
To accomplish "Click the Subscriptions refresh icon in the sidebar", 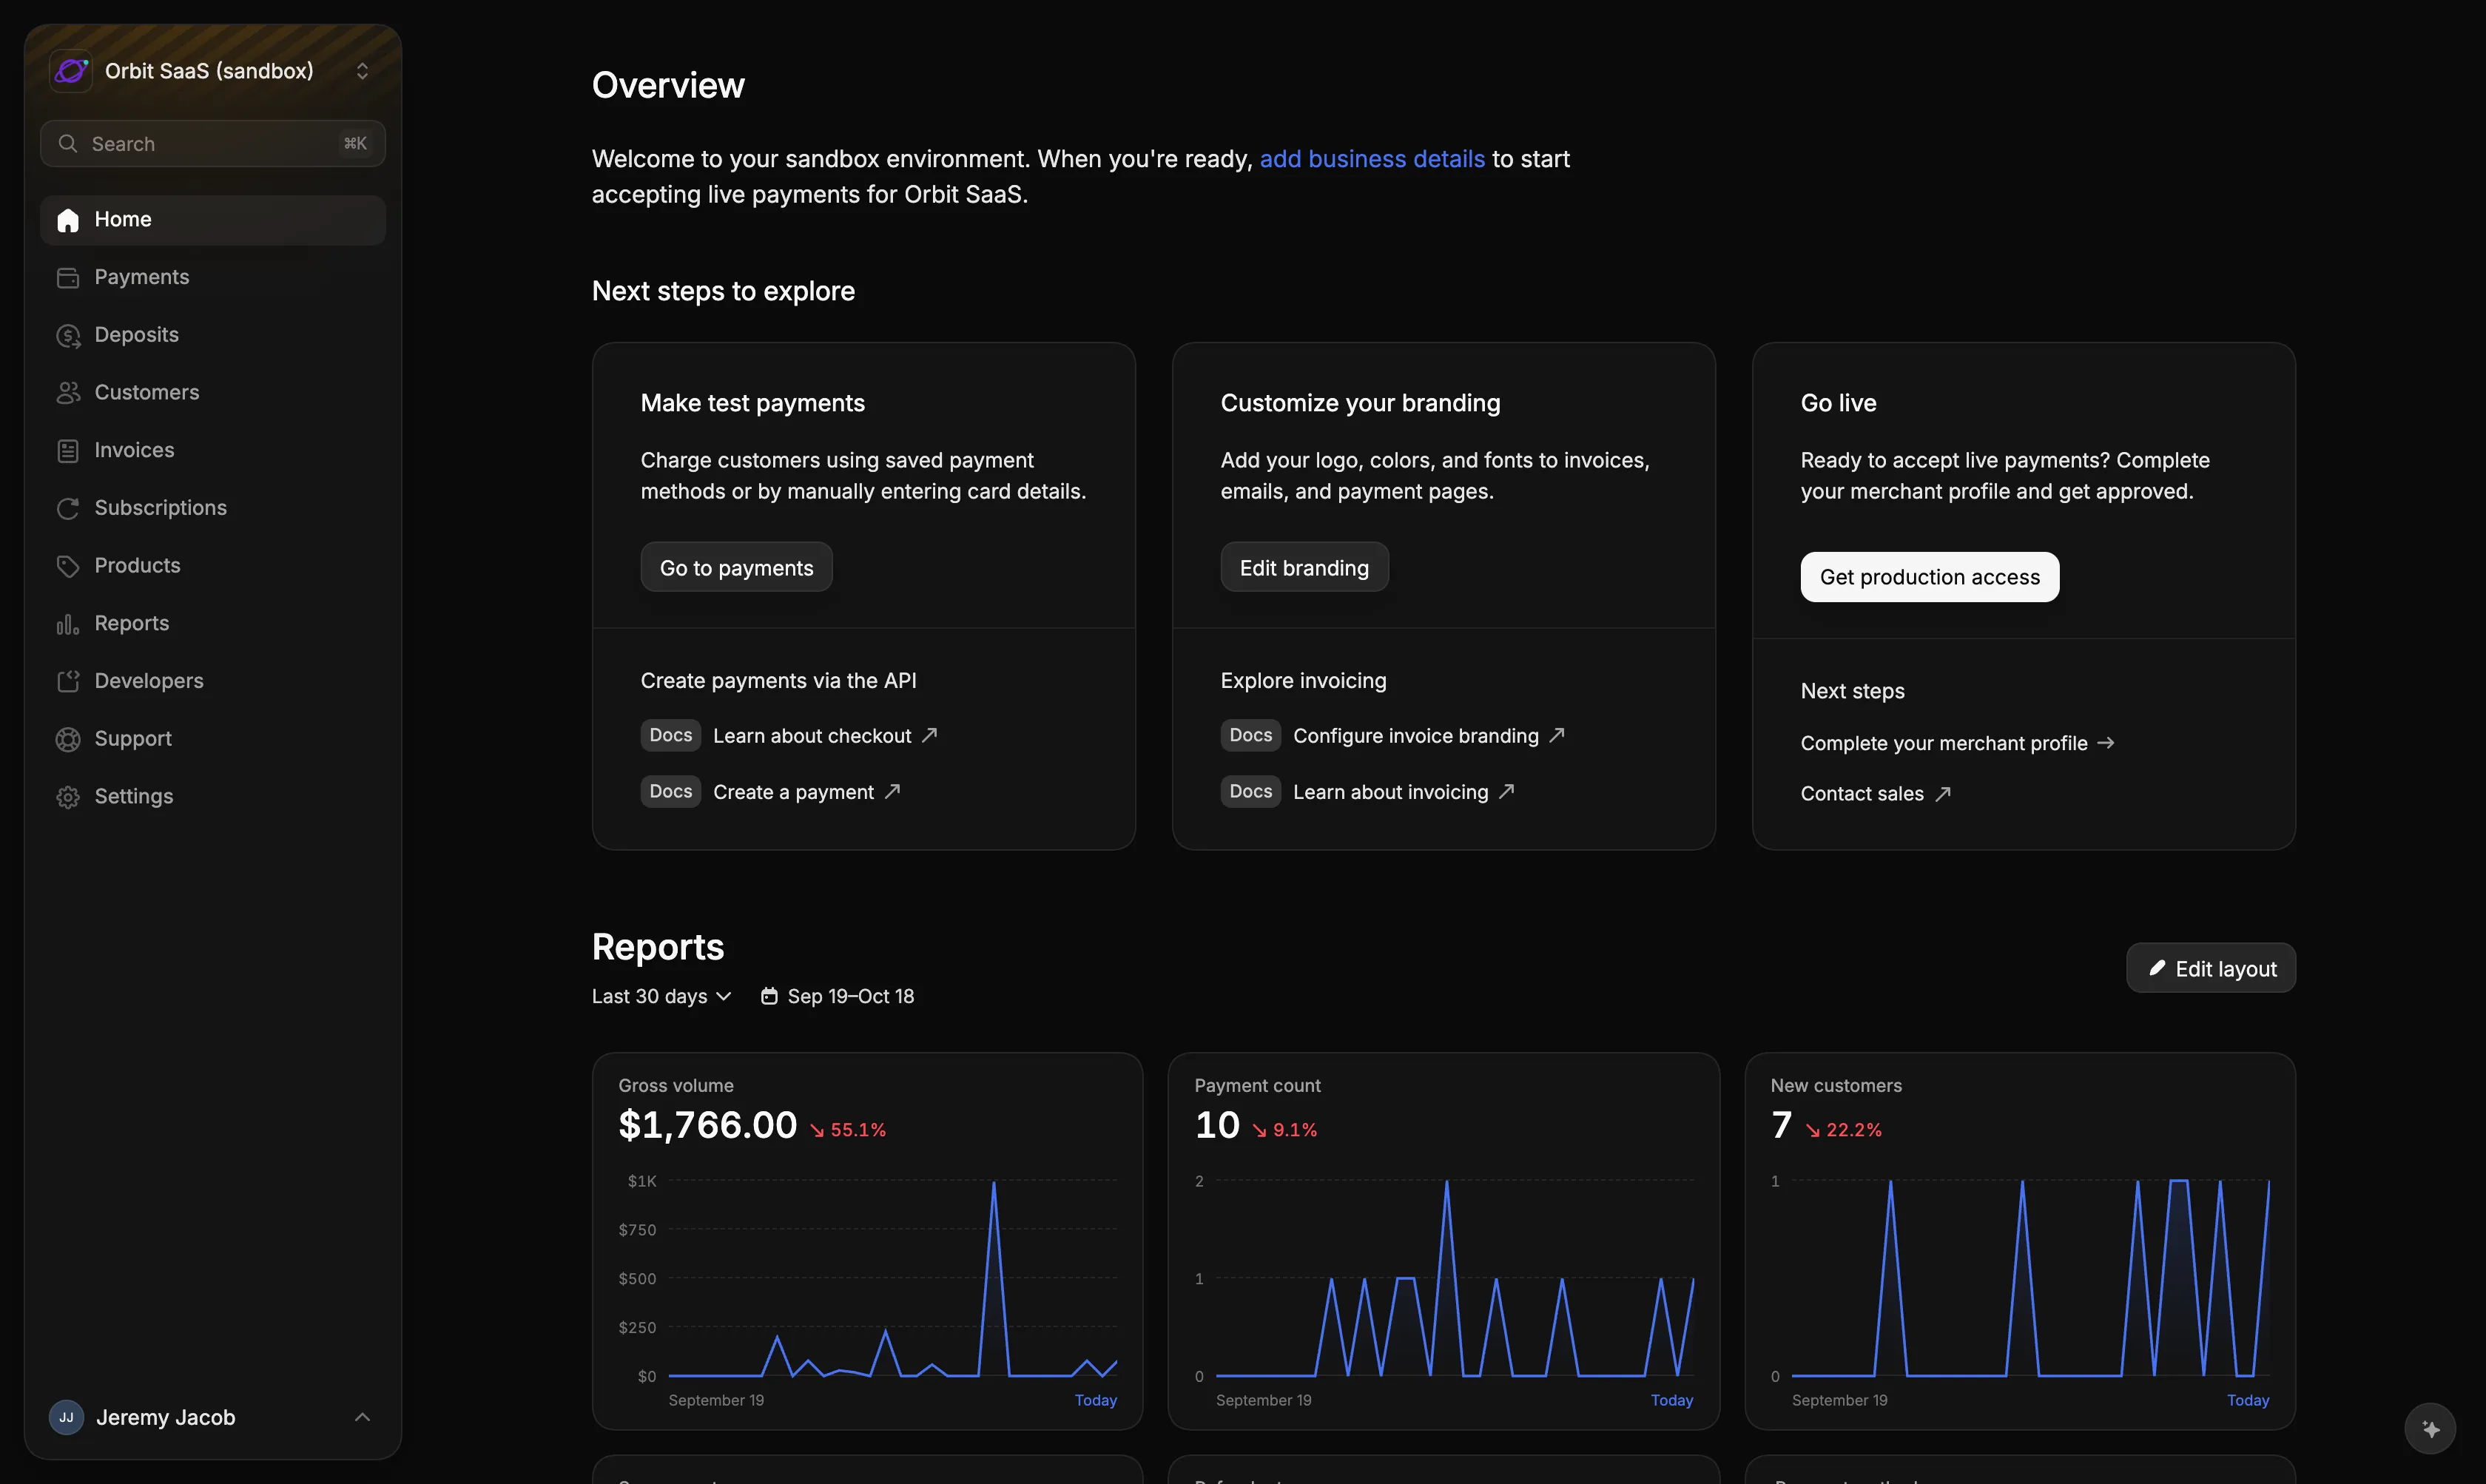I will click(68, 509).
